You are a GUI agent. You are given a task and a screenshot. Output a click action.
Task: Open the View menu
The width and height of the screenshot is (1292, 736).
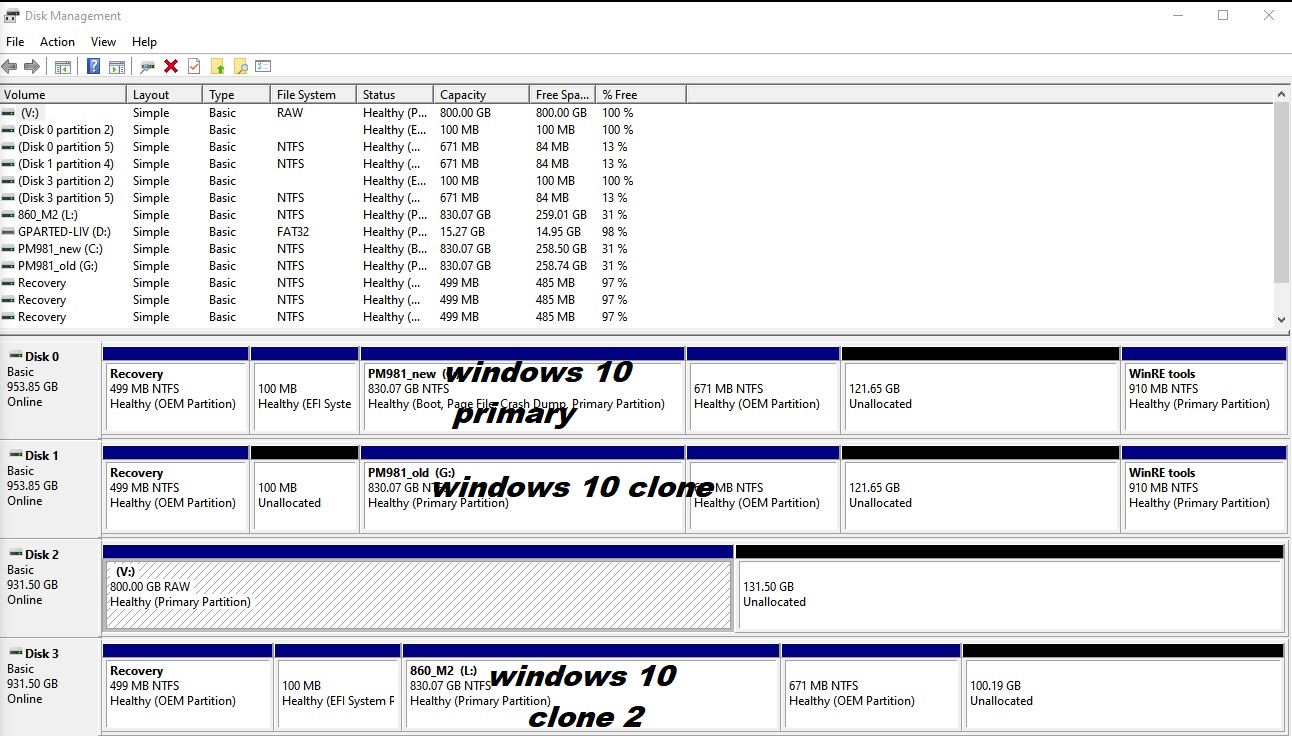coord(103,42)
